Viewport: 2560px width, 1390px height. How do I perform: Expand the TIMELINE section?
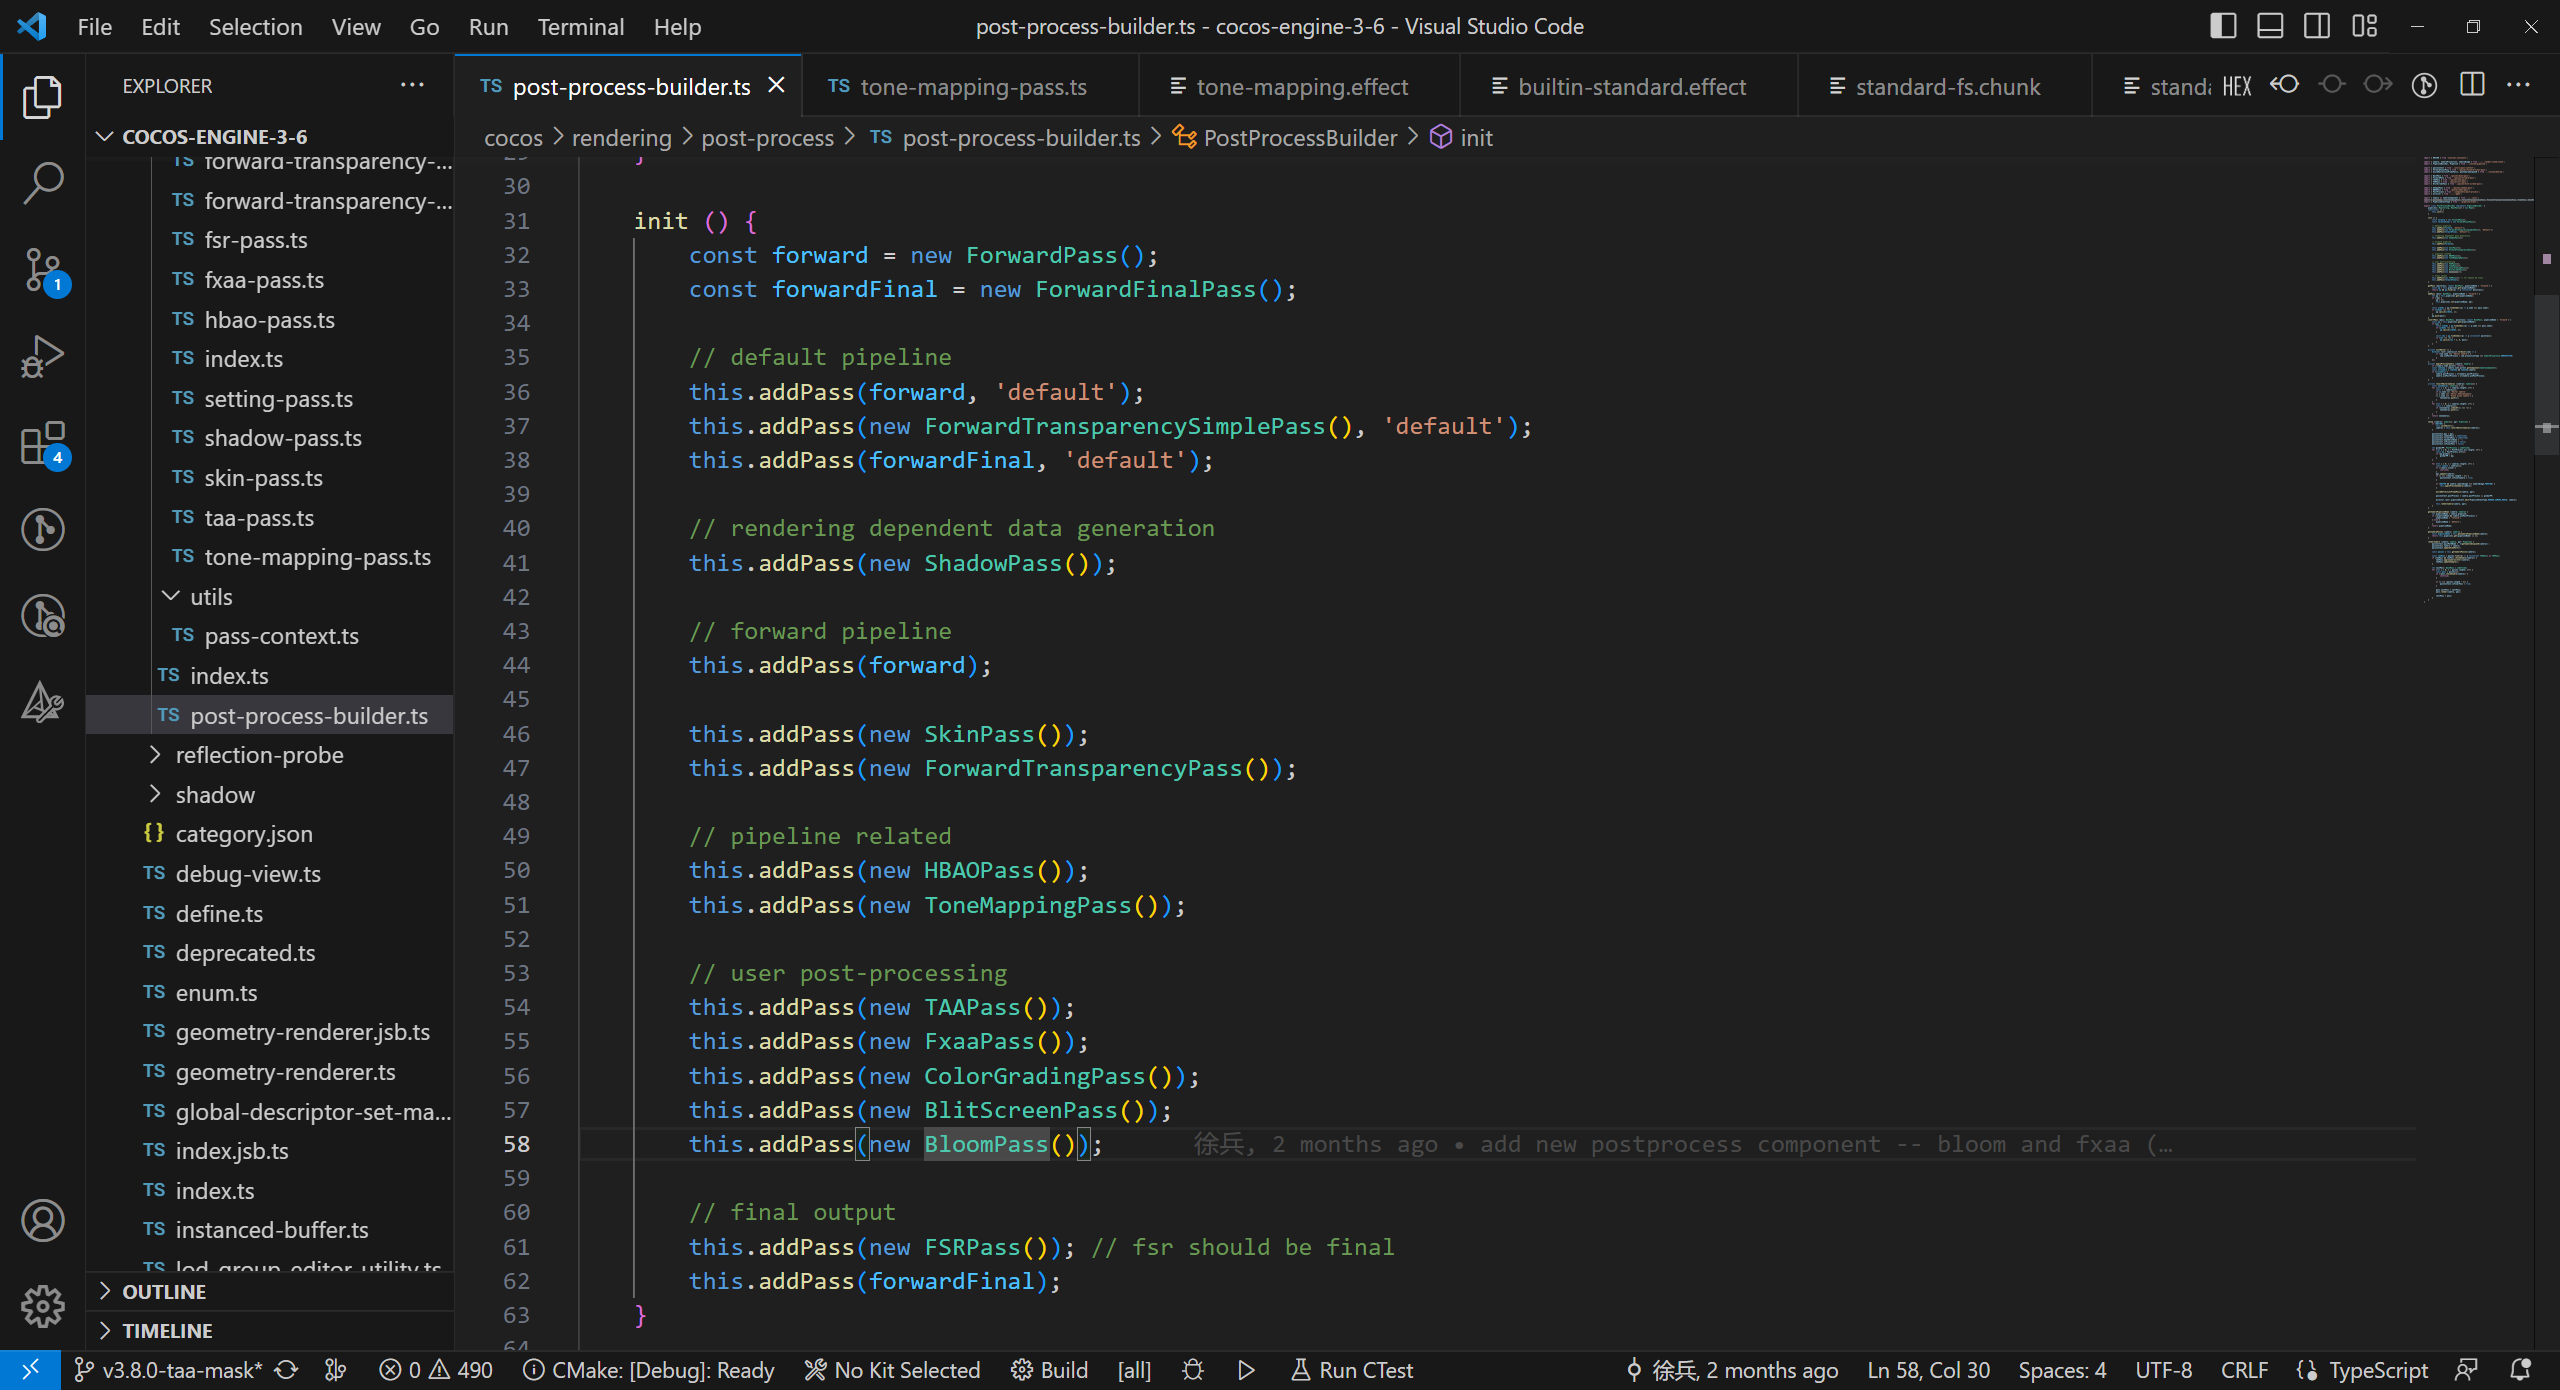[270, 1331]
